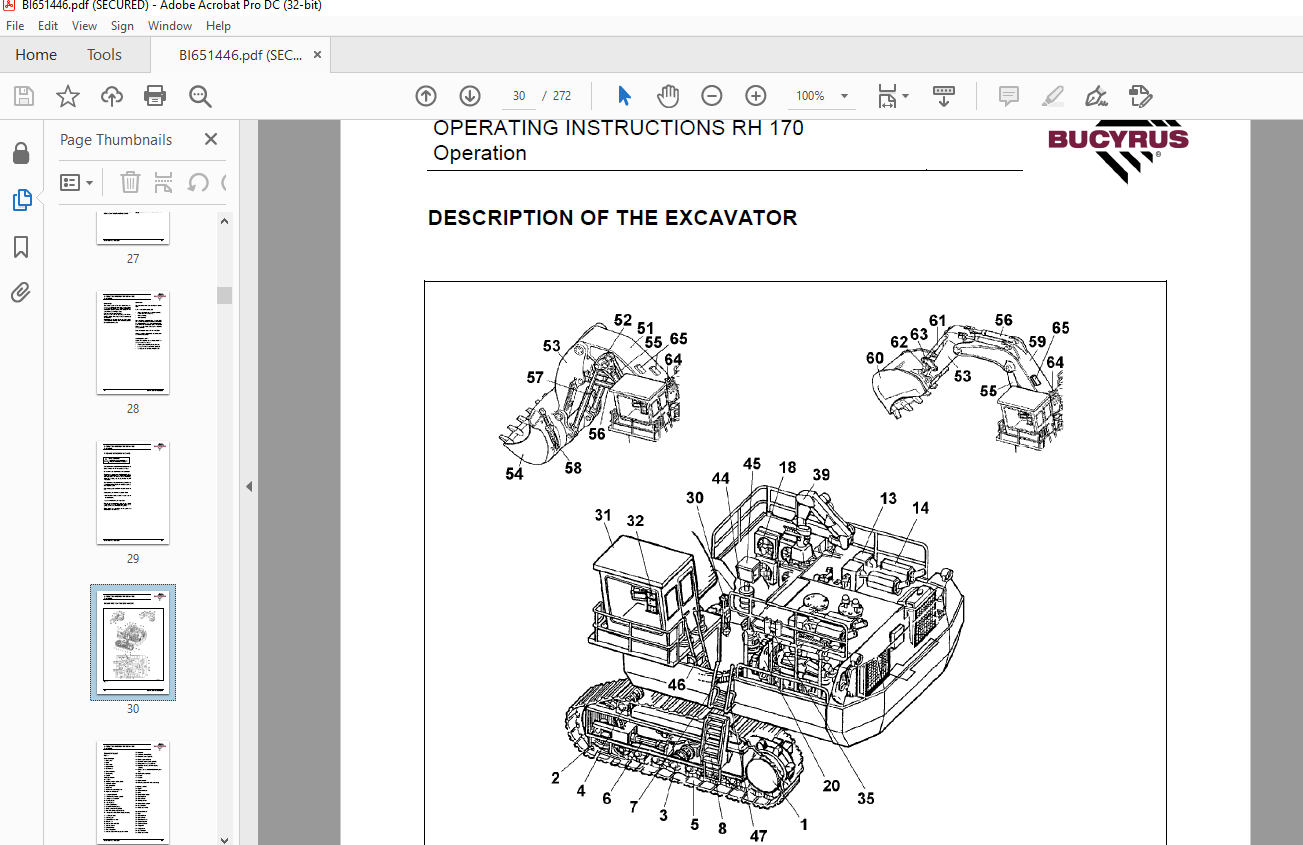Screen dimensions: 1303x845
Task: Select page 29 thumbnail
Action: [133, 493]
